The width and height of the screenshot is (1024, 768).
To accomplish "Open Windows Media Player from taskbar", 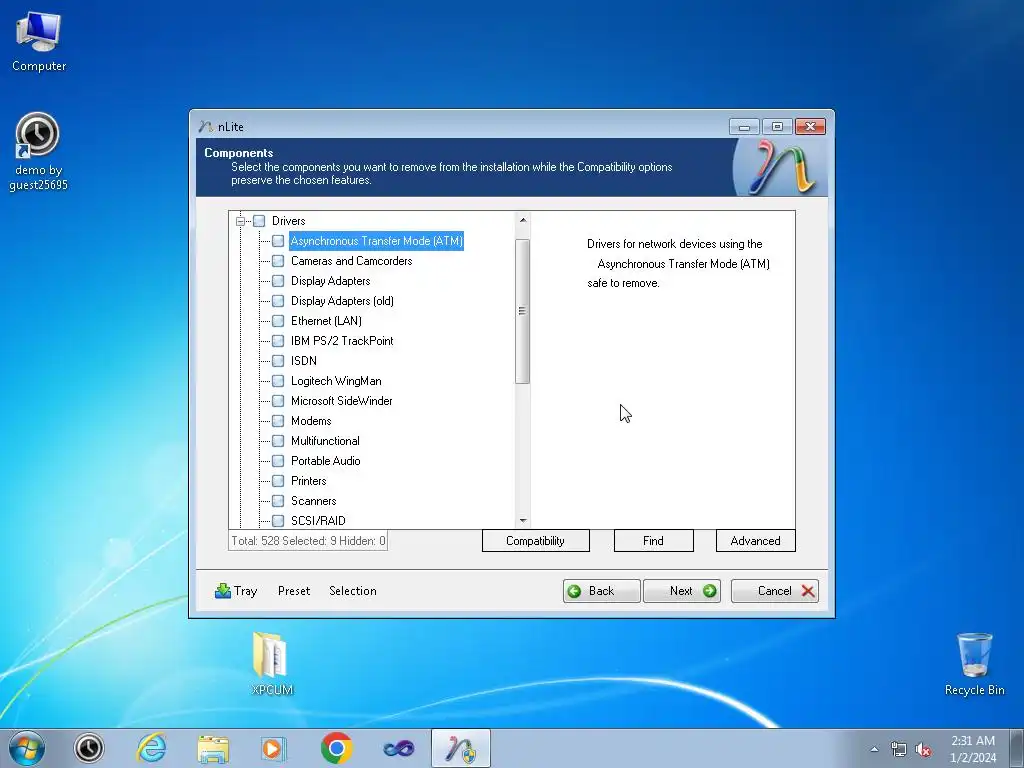I will 274,748.
